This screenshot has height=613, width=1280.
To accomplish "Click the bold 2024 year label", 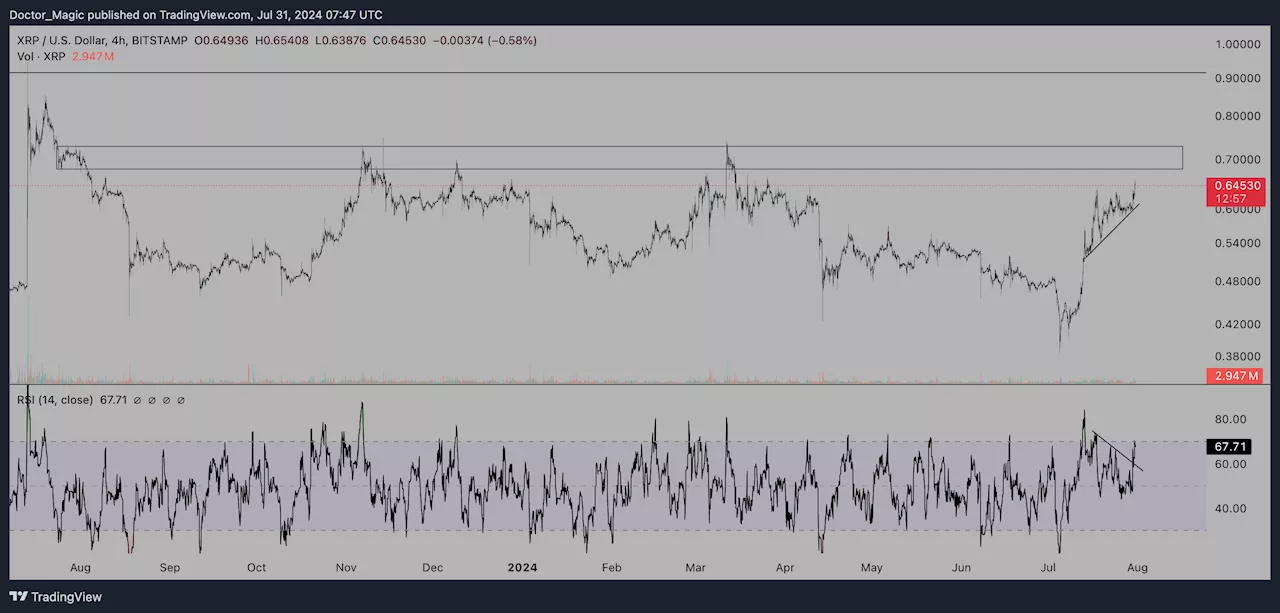I will (522, 568).
